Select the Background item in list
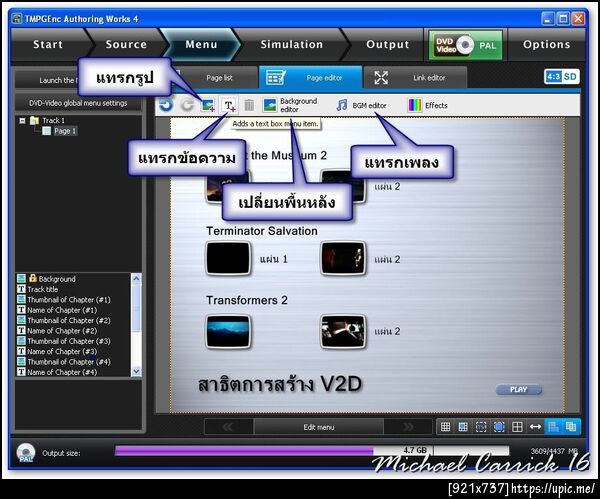Viewport: 600px width, 499px height. point(57,279)
